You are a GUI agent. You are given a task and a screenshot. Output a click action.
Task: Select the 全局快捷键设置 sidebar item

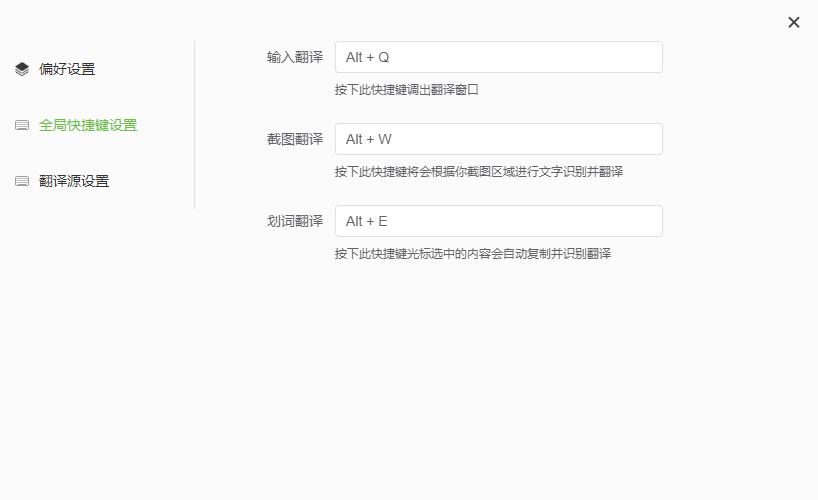pos(88,125)
